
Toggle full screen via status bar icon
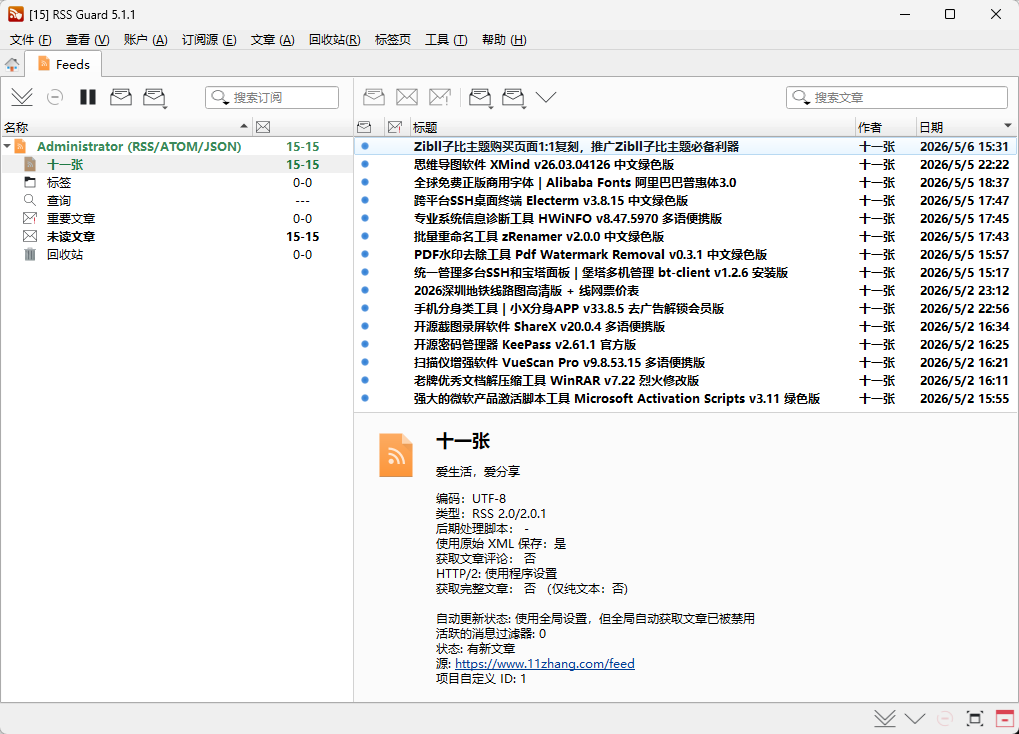click(975, 718)
